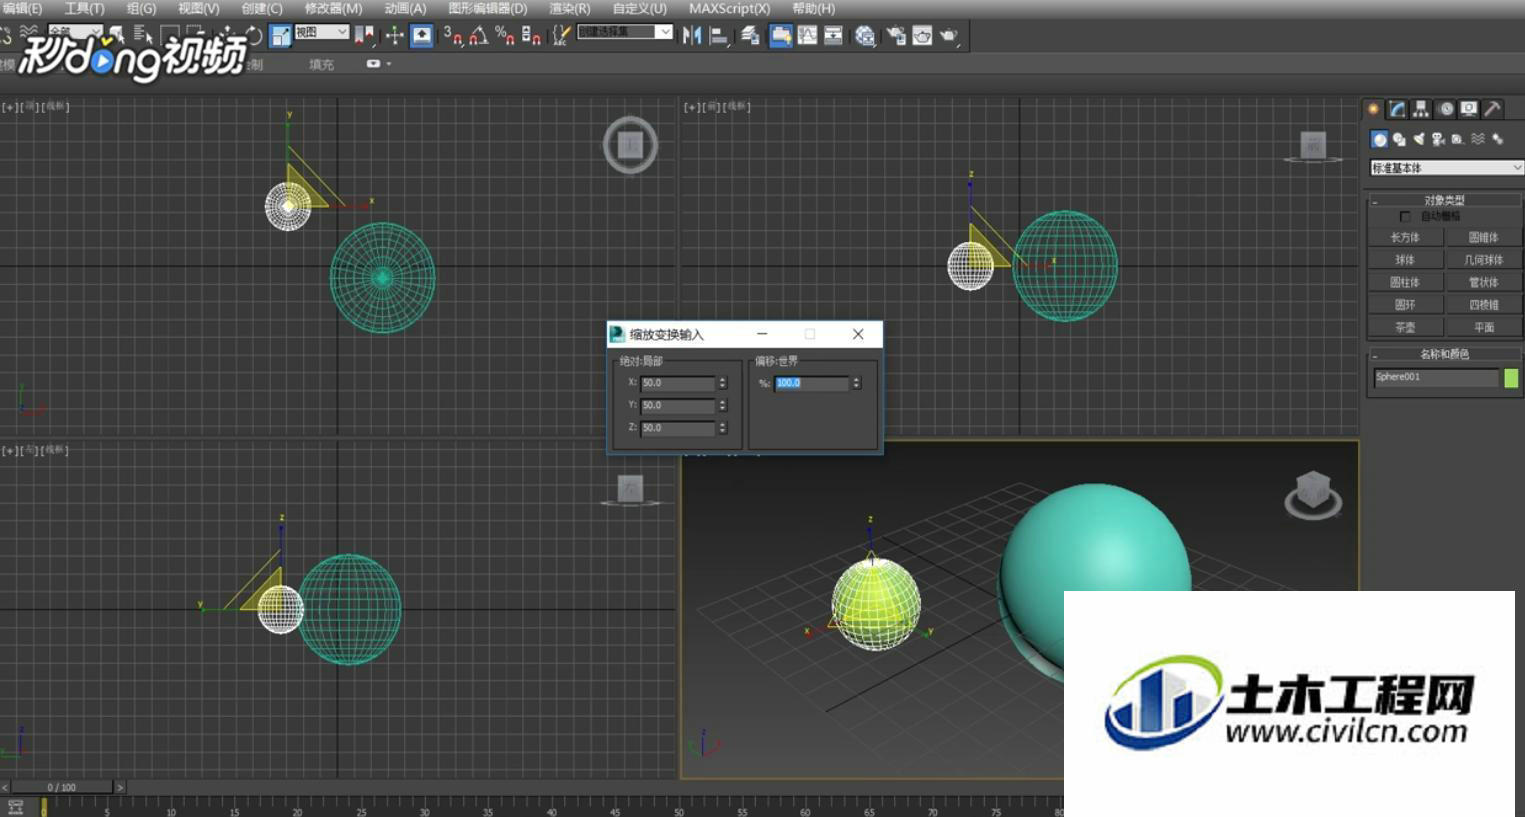Viewport: 1525px width, 817px height.
Task: Open the 工具(T) menu
Action: point(84,8)
